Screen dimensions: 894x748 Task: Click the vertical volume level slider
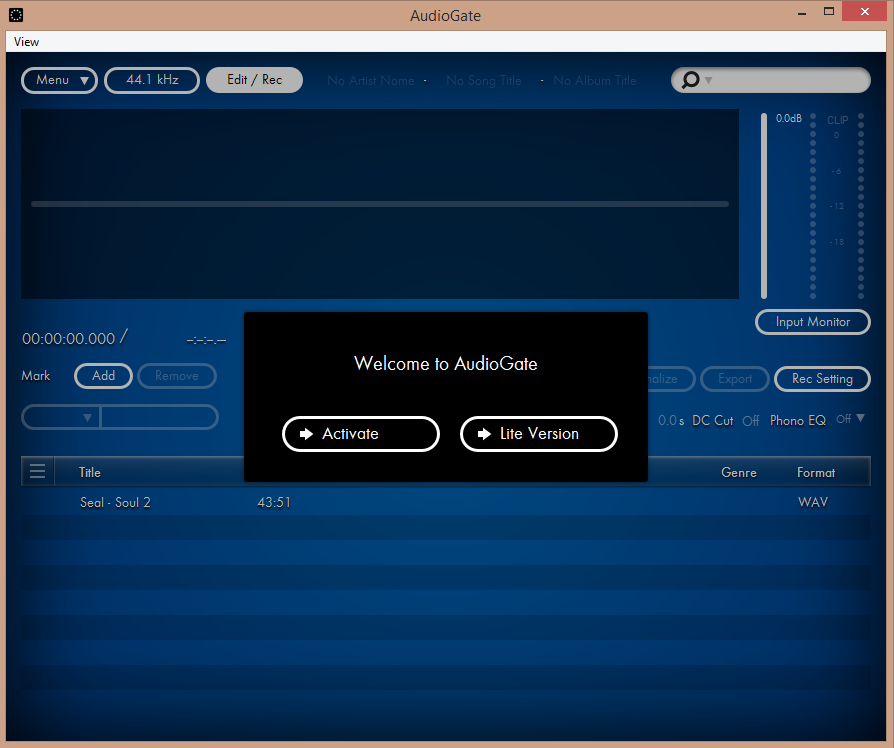point(764,206)
